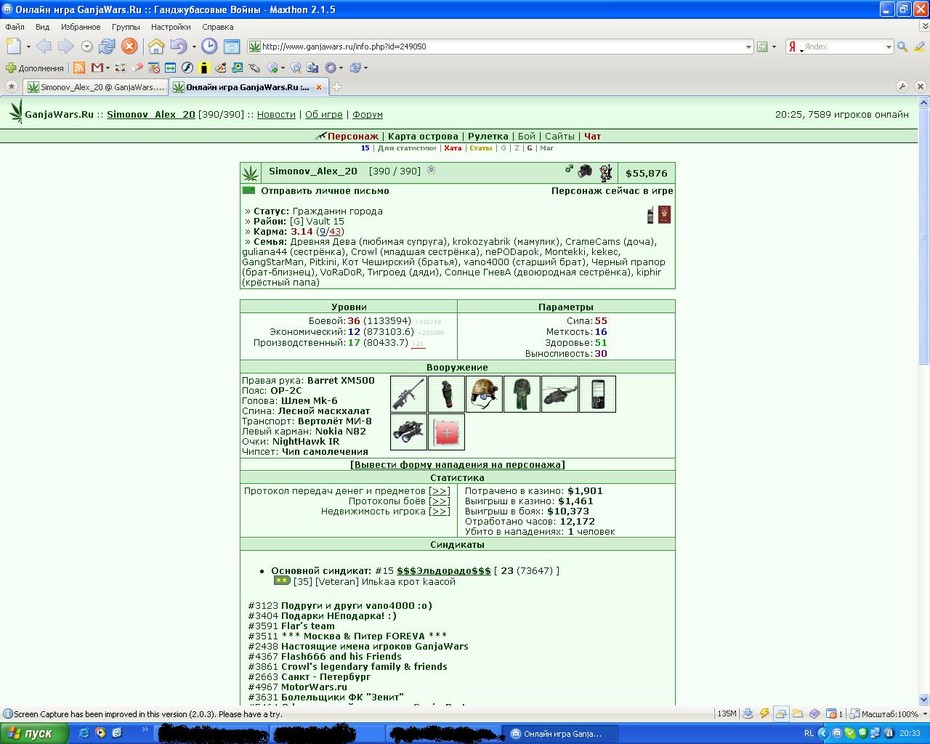The height and width of the screenshot is (744, 930).
Task: Click the green mail envelope icon
Action: pyautogui.click(x=249, y=190)
